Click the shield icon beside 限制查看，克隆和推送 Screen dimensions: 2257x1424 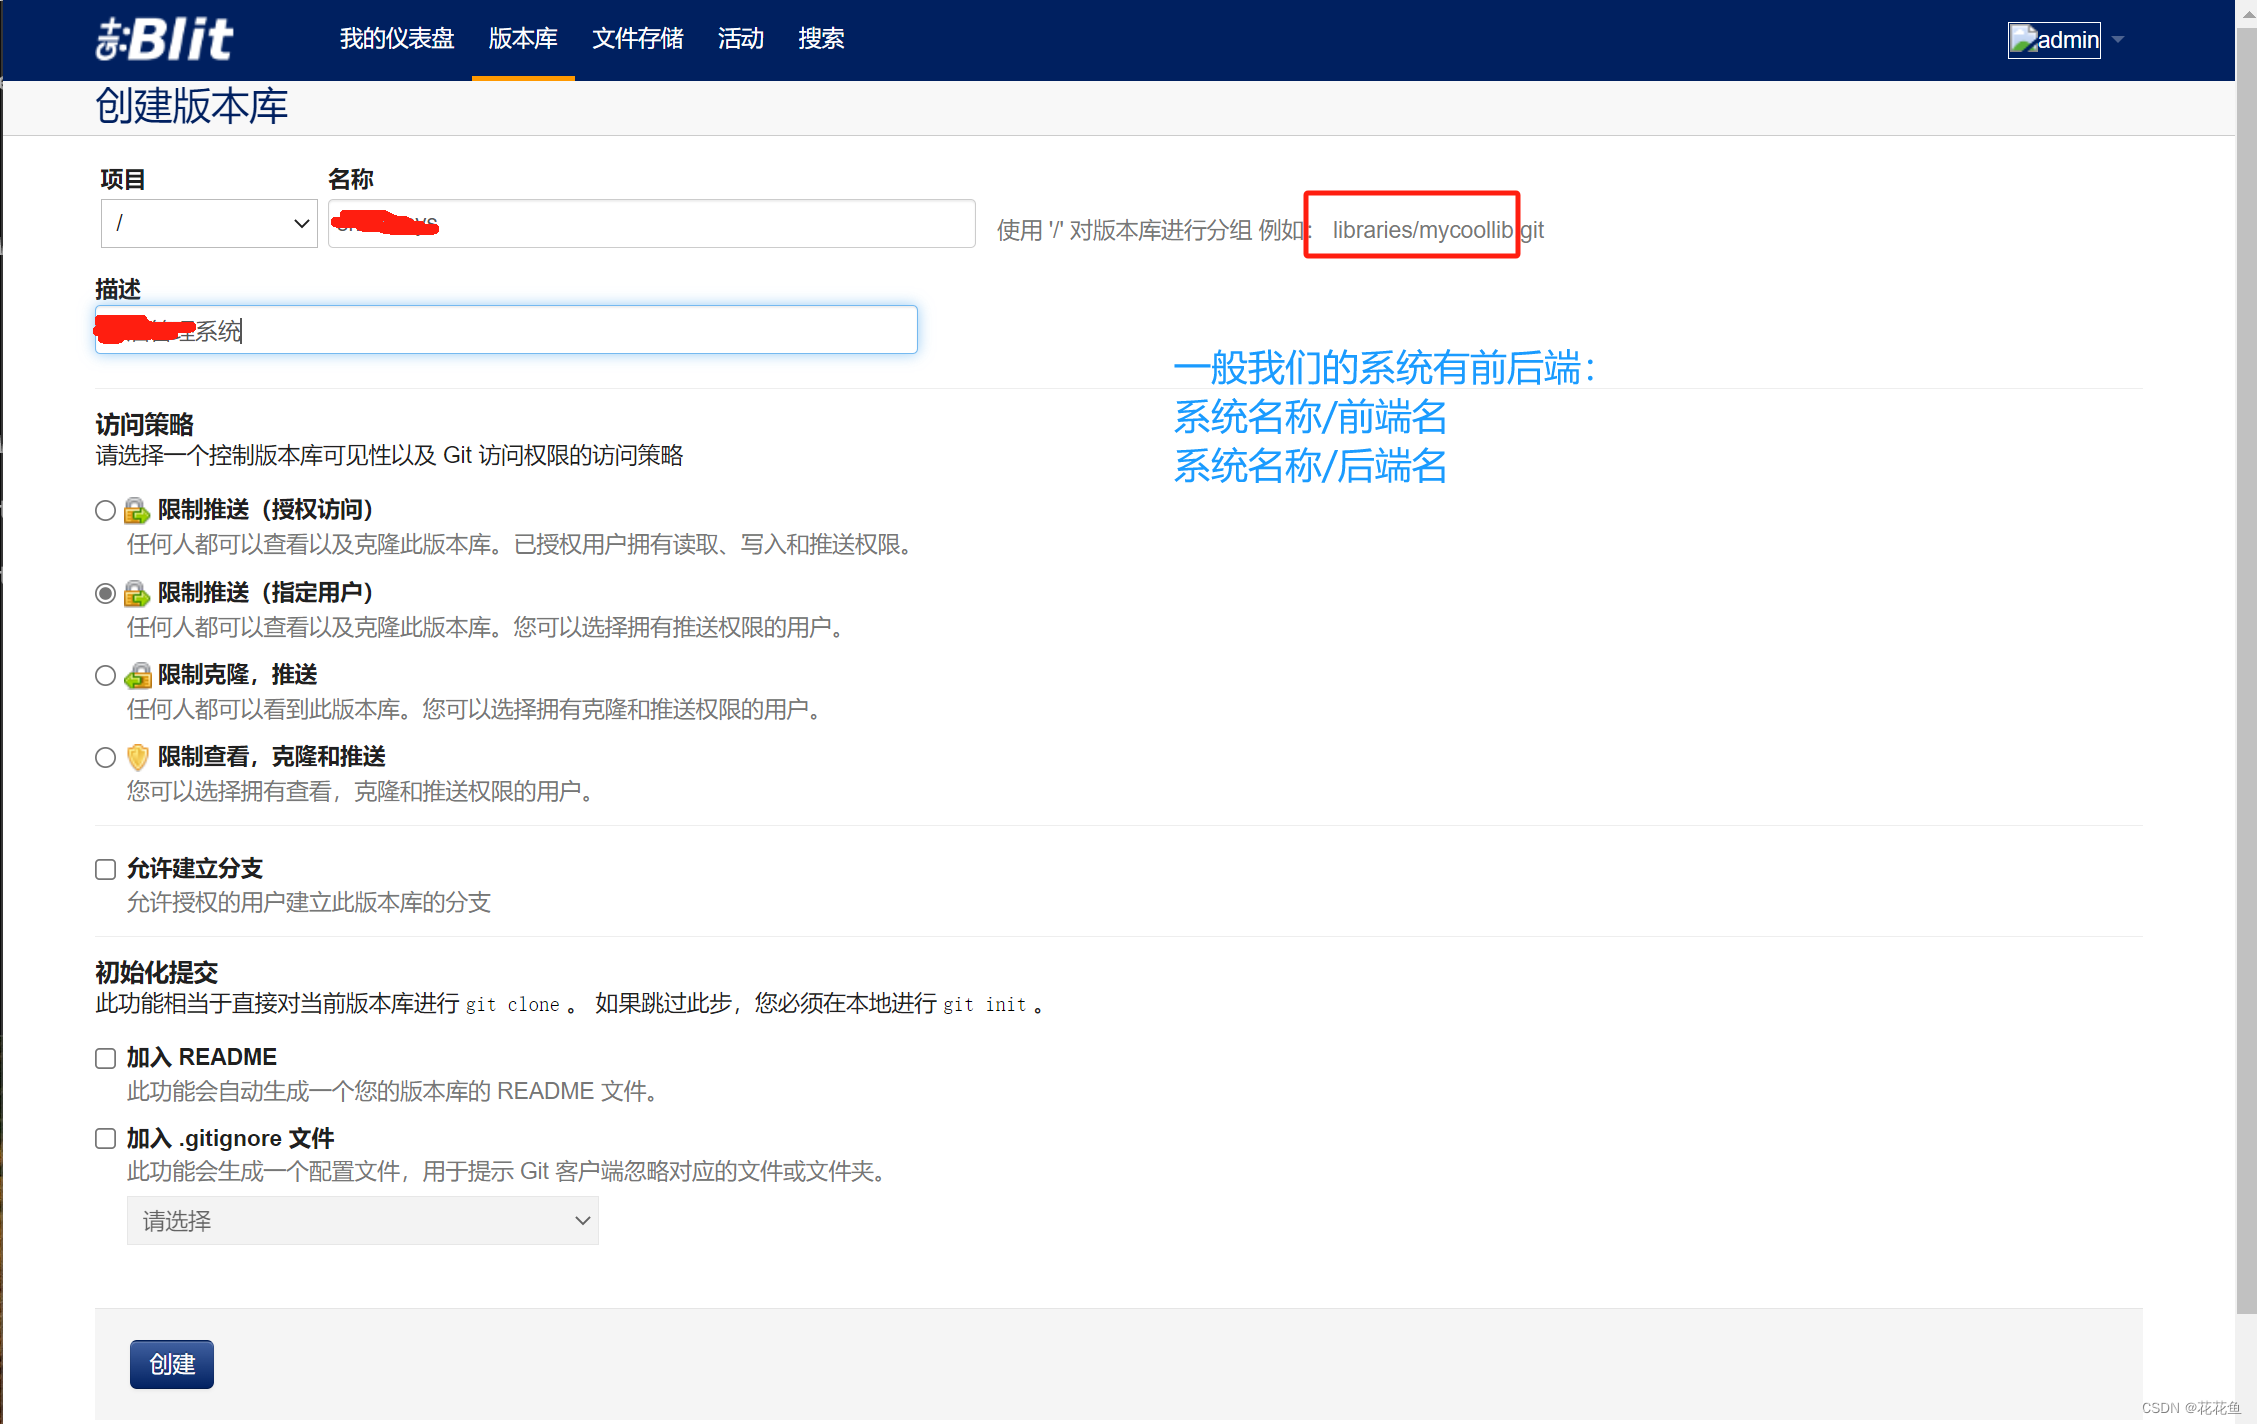pyautogui.click(x=137, y=757)
